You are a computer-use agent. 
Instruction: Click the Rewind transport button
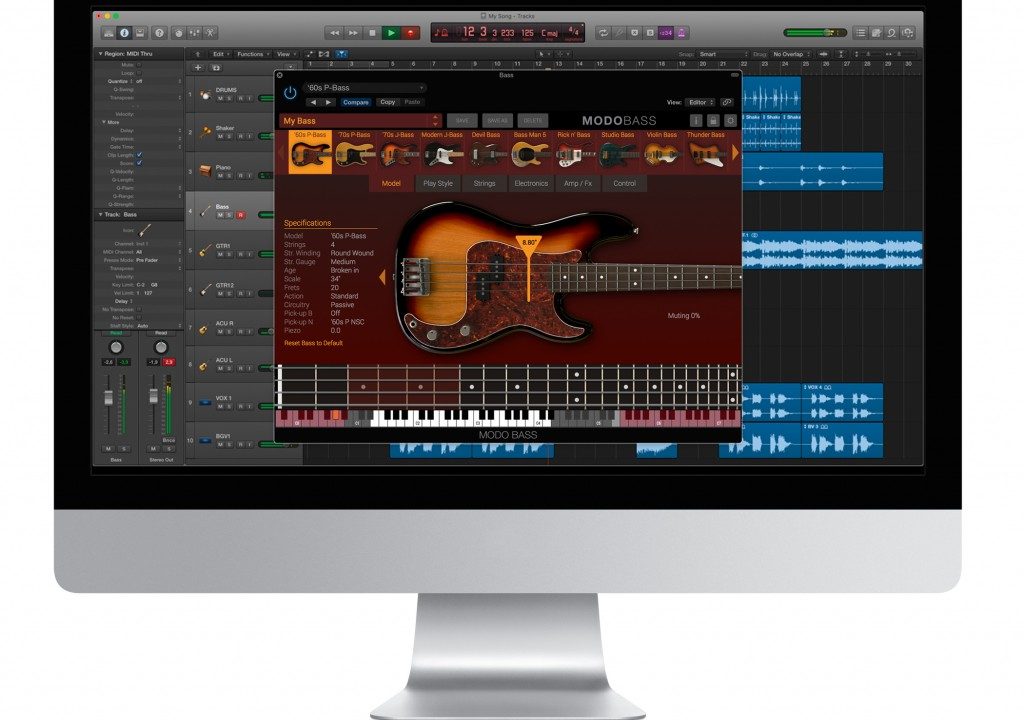click(x=334, y=33)
